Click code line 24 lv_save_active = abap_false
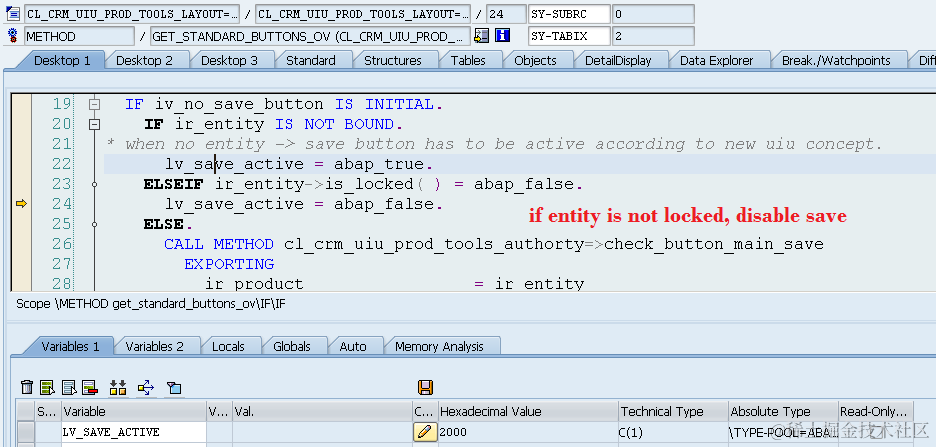936x447 pixels. point(304,204)
